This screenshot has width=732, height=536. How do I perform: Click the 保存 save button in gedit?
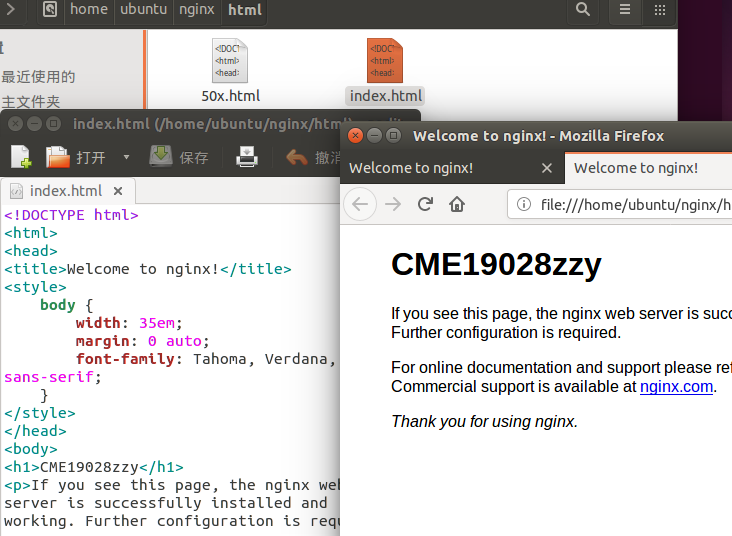(x=179, y=157)
